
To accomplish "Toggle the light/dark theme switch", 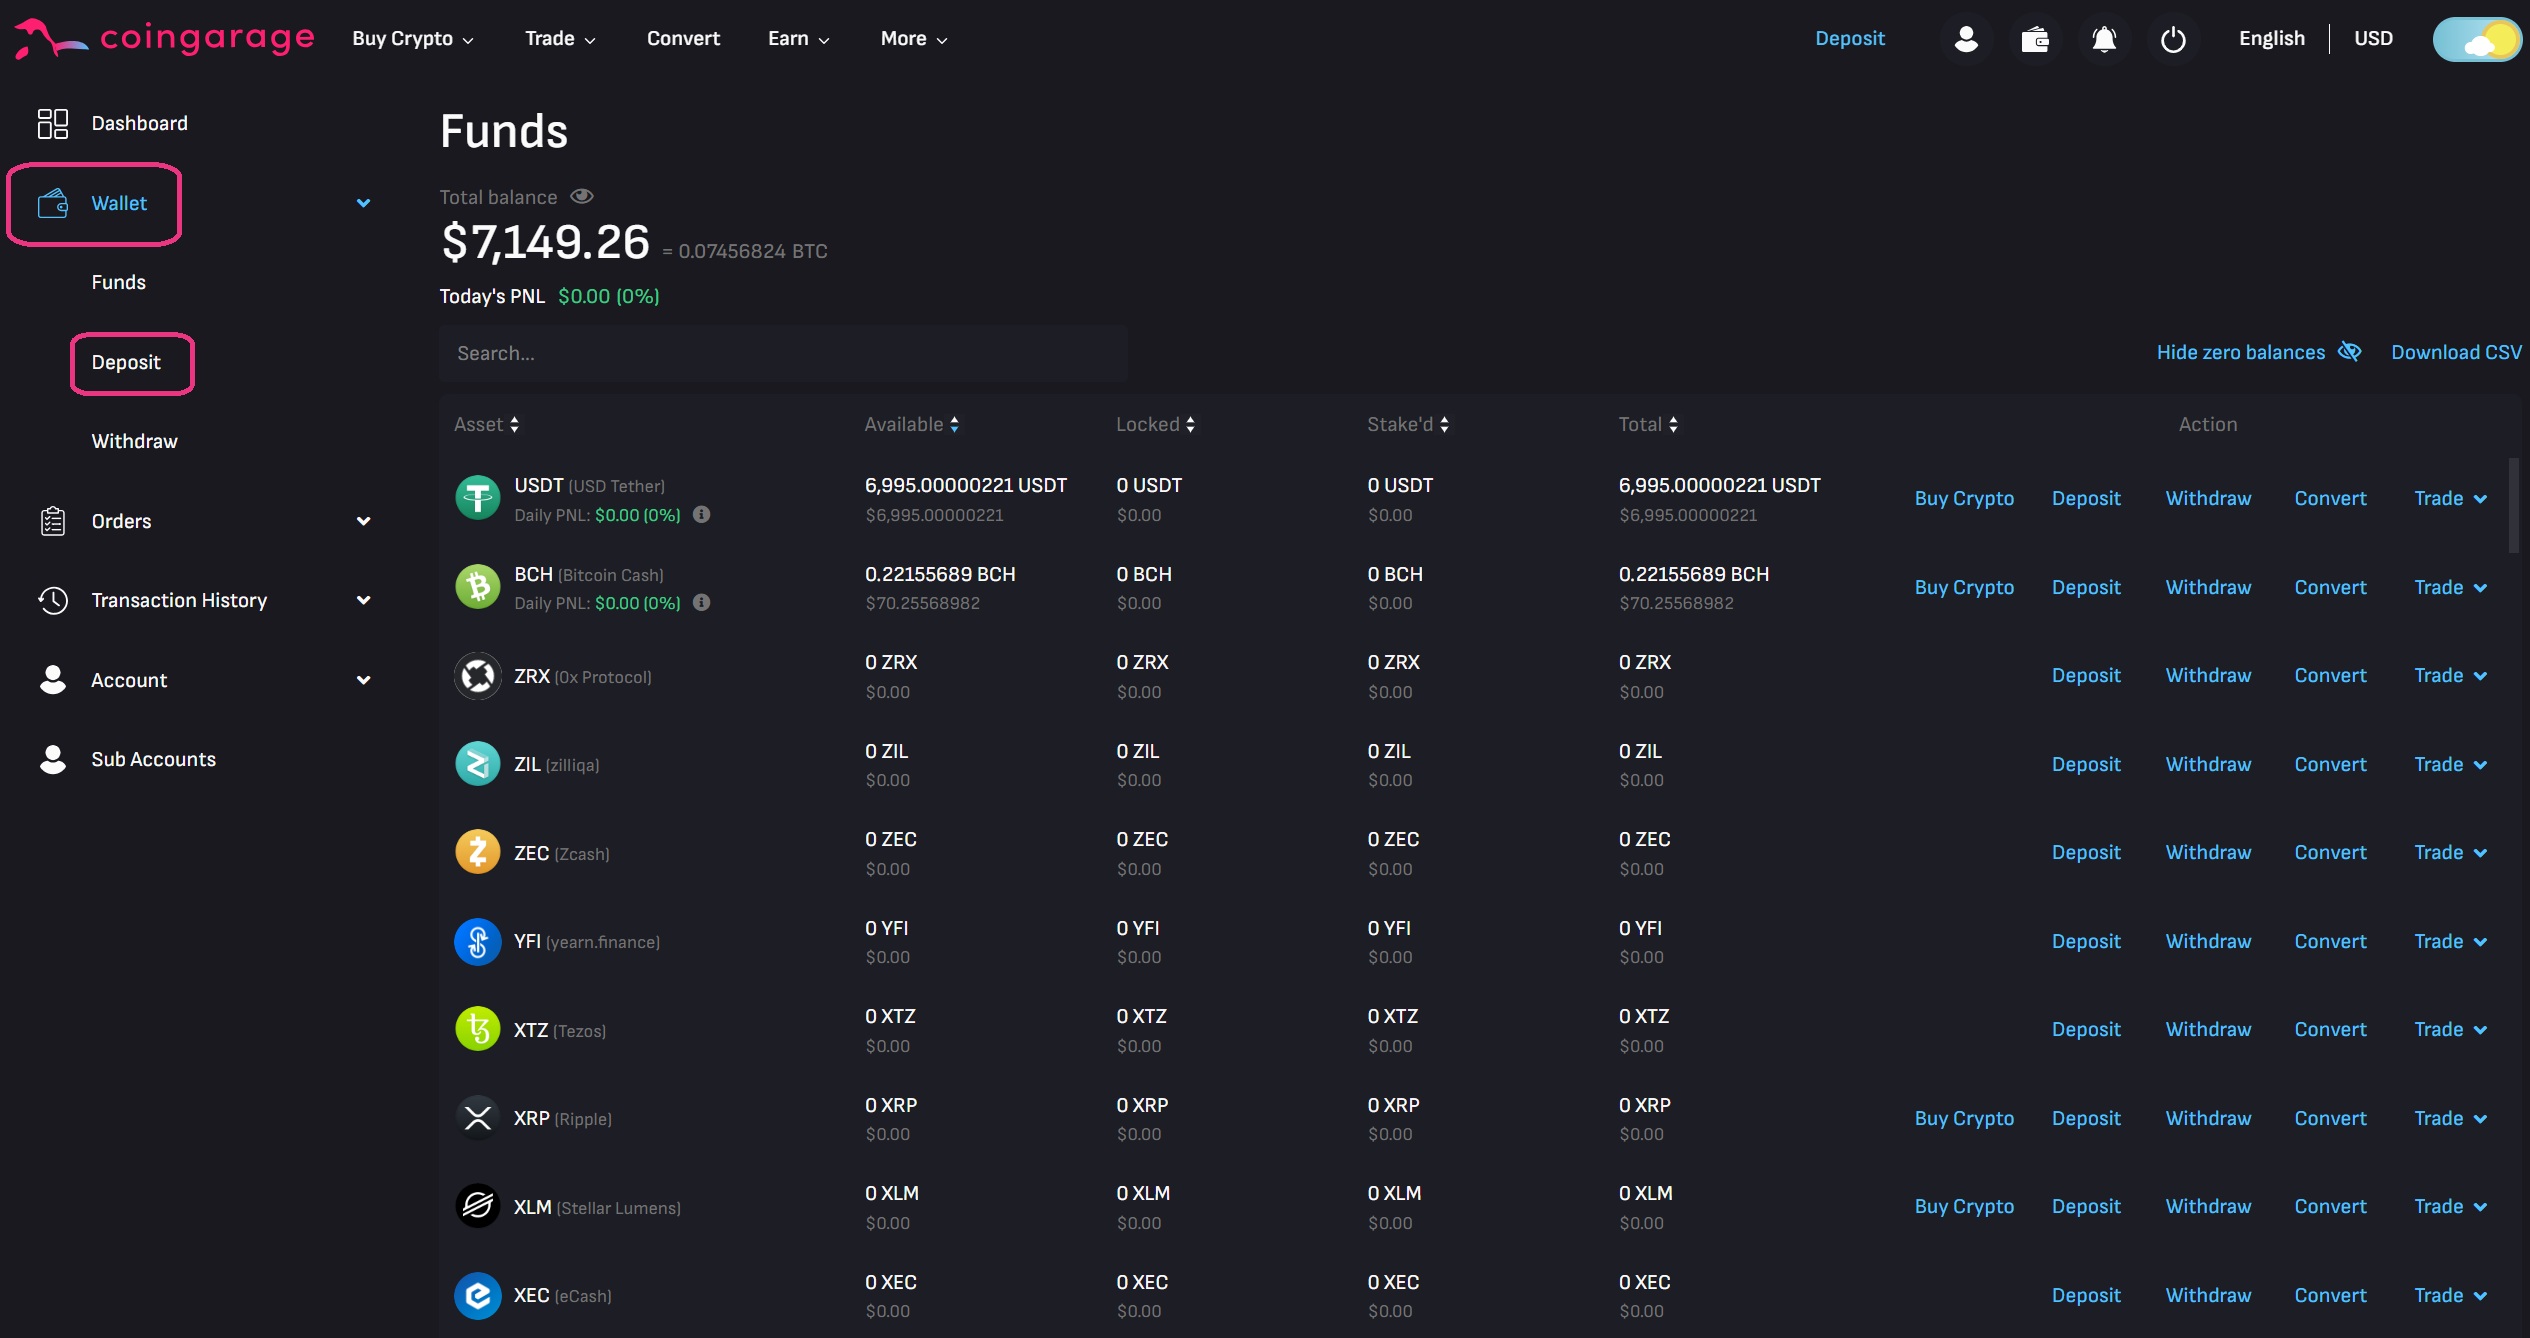I will (2477, 39).
